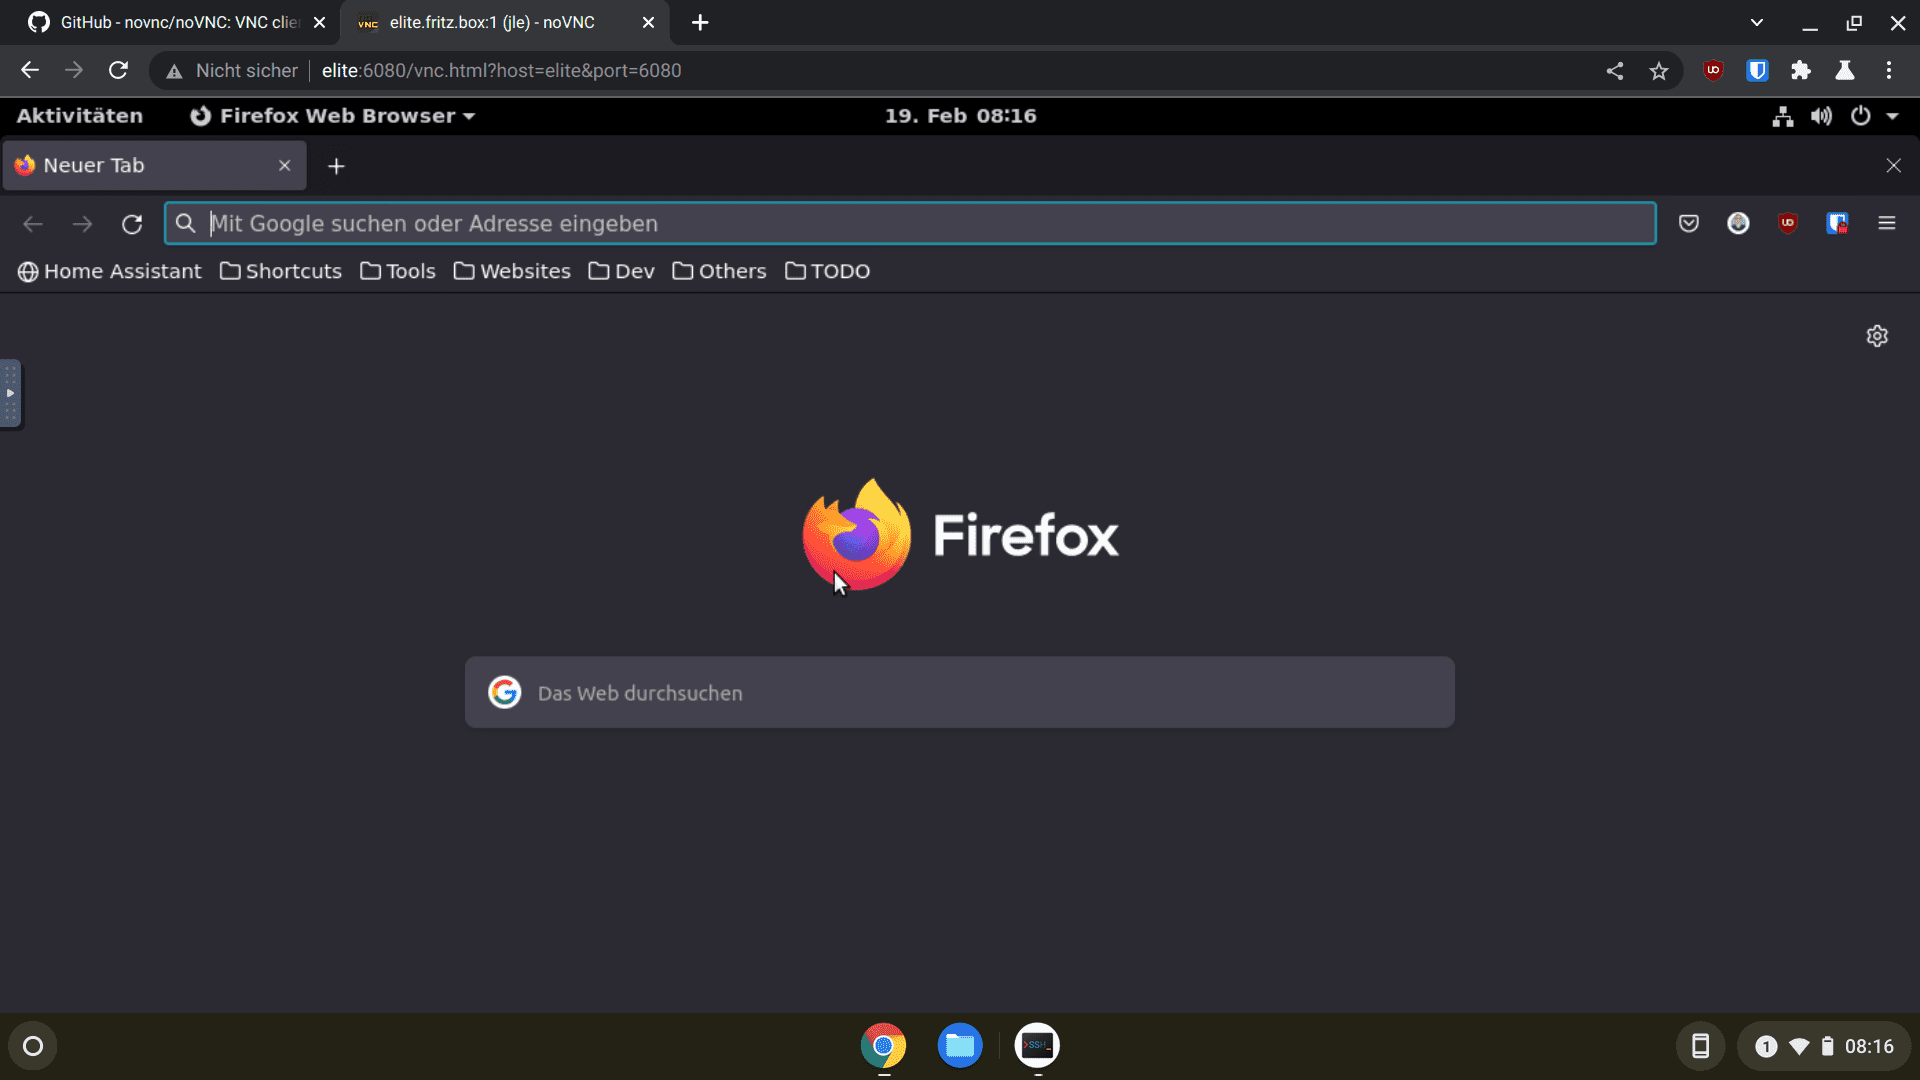Viewport: 1920px width, 1080px height.
Task: Open the Websites bookmark folder
Action: click(x=512, y=271)
